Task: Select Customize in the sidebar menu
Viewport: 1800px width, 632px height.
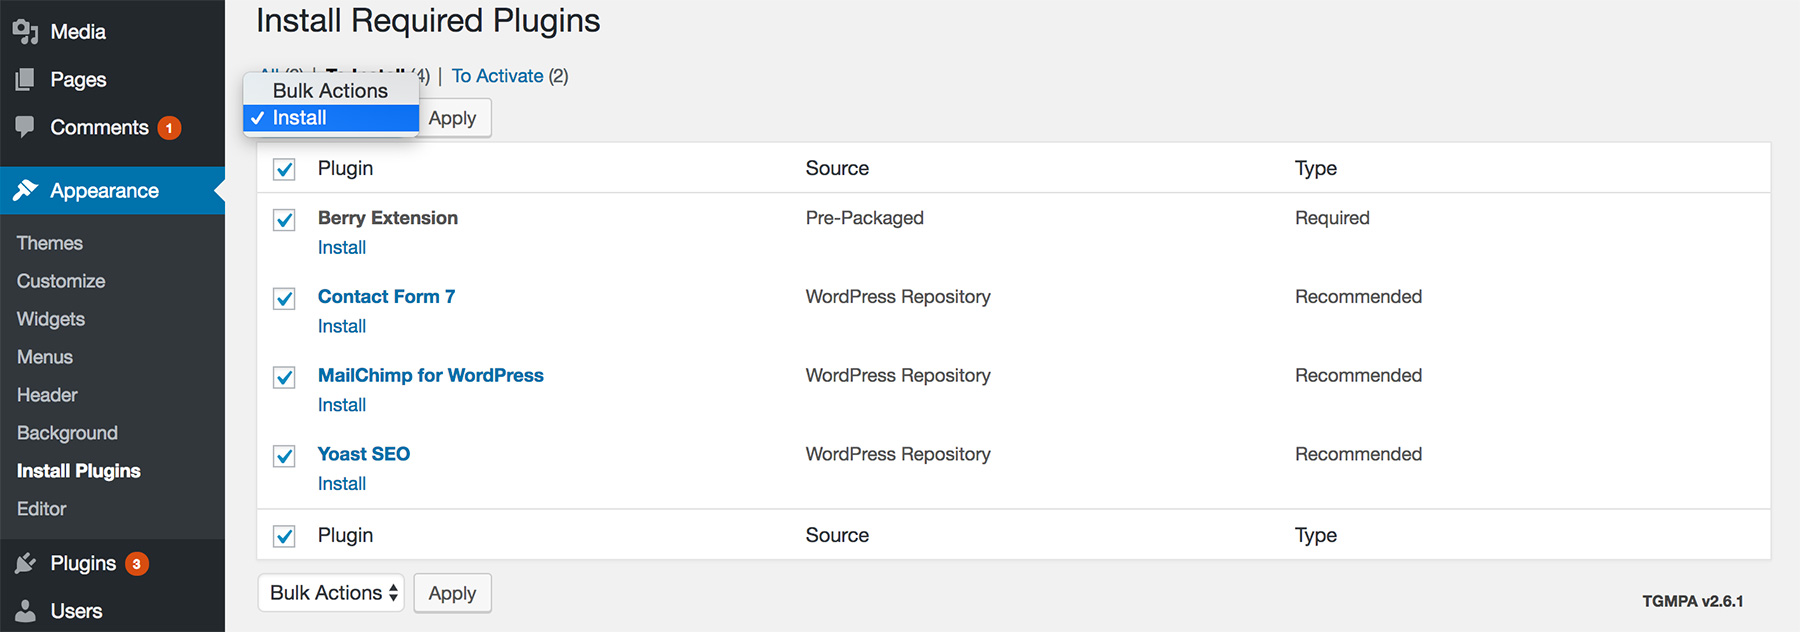Action: [60, 280]
